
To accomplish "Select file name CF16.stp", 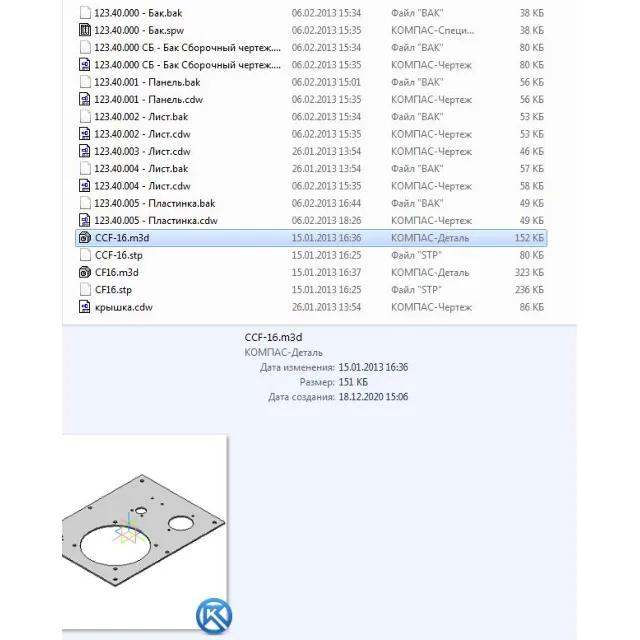I will (113, 290).
